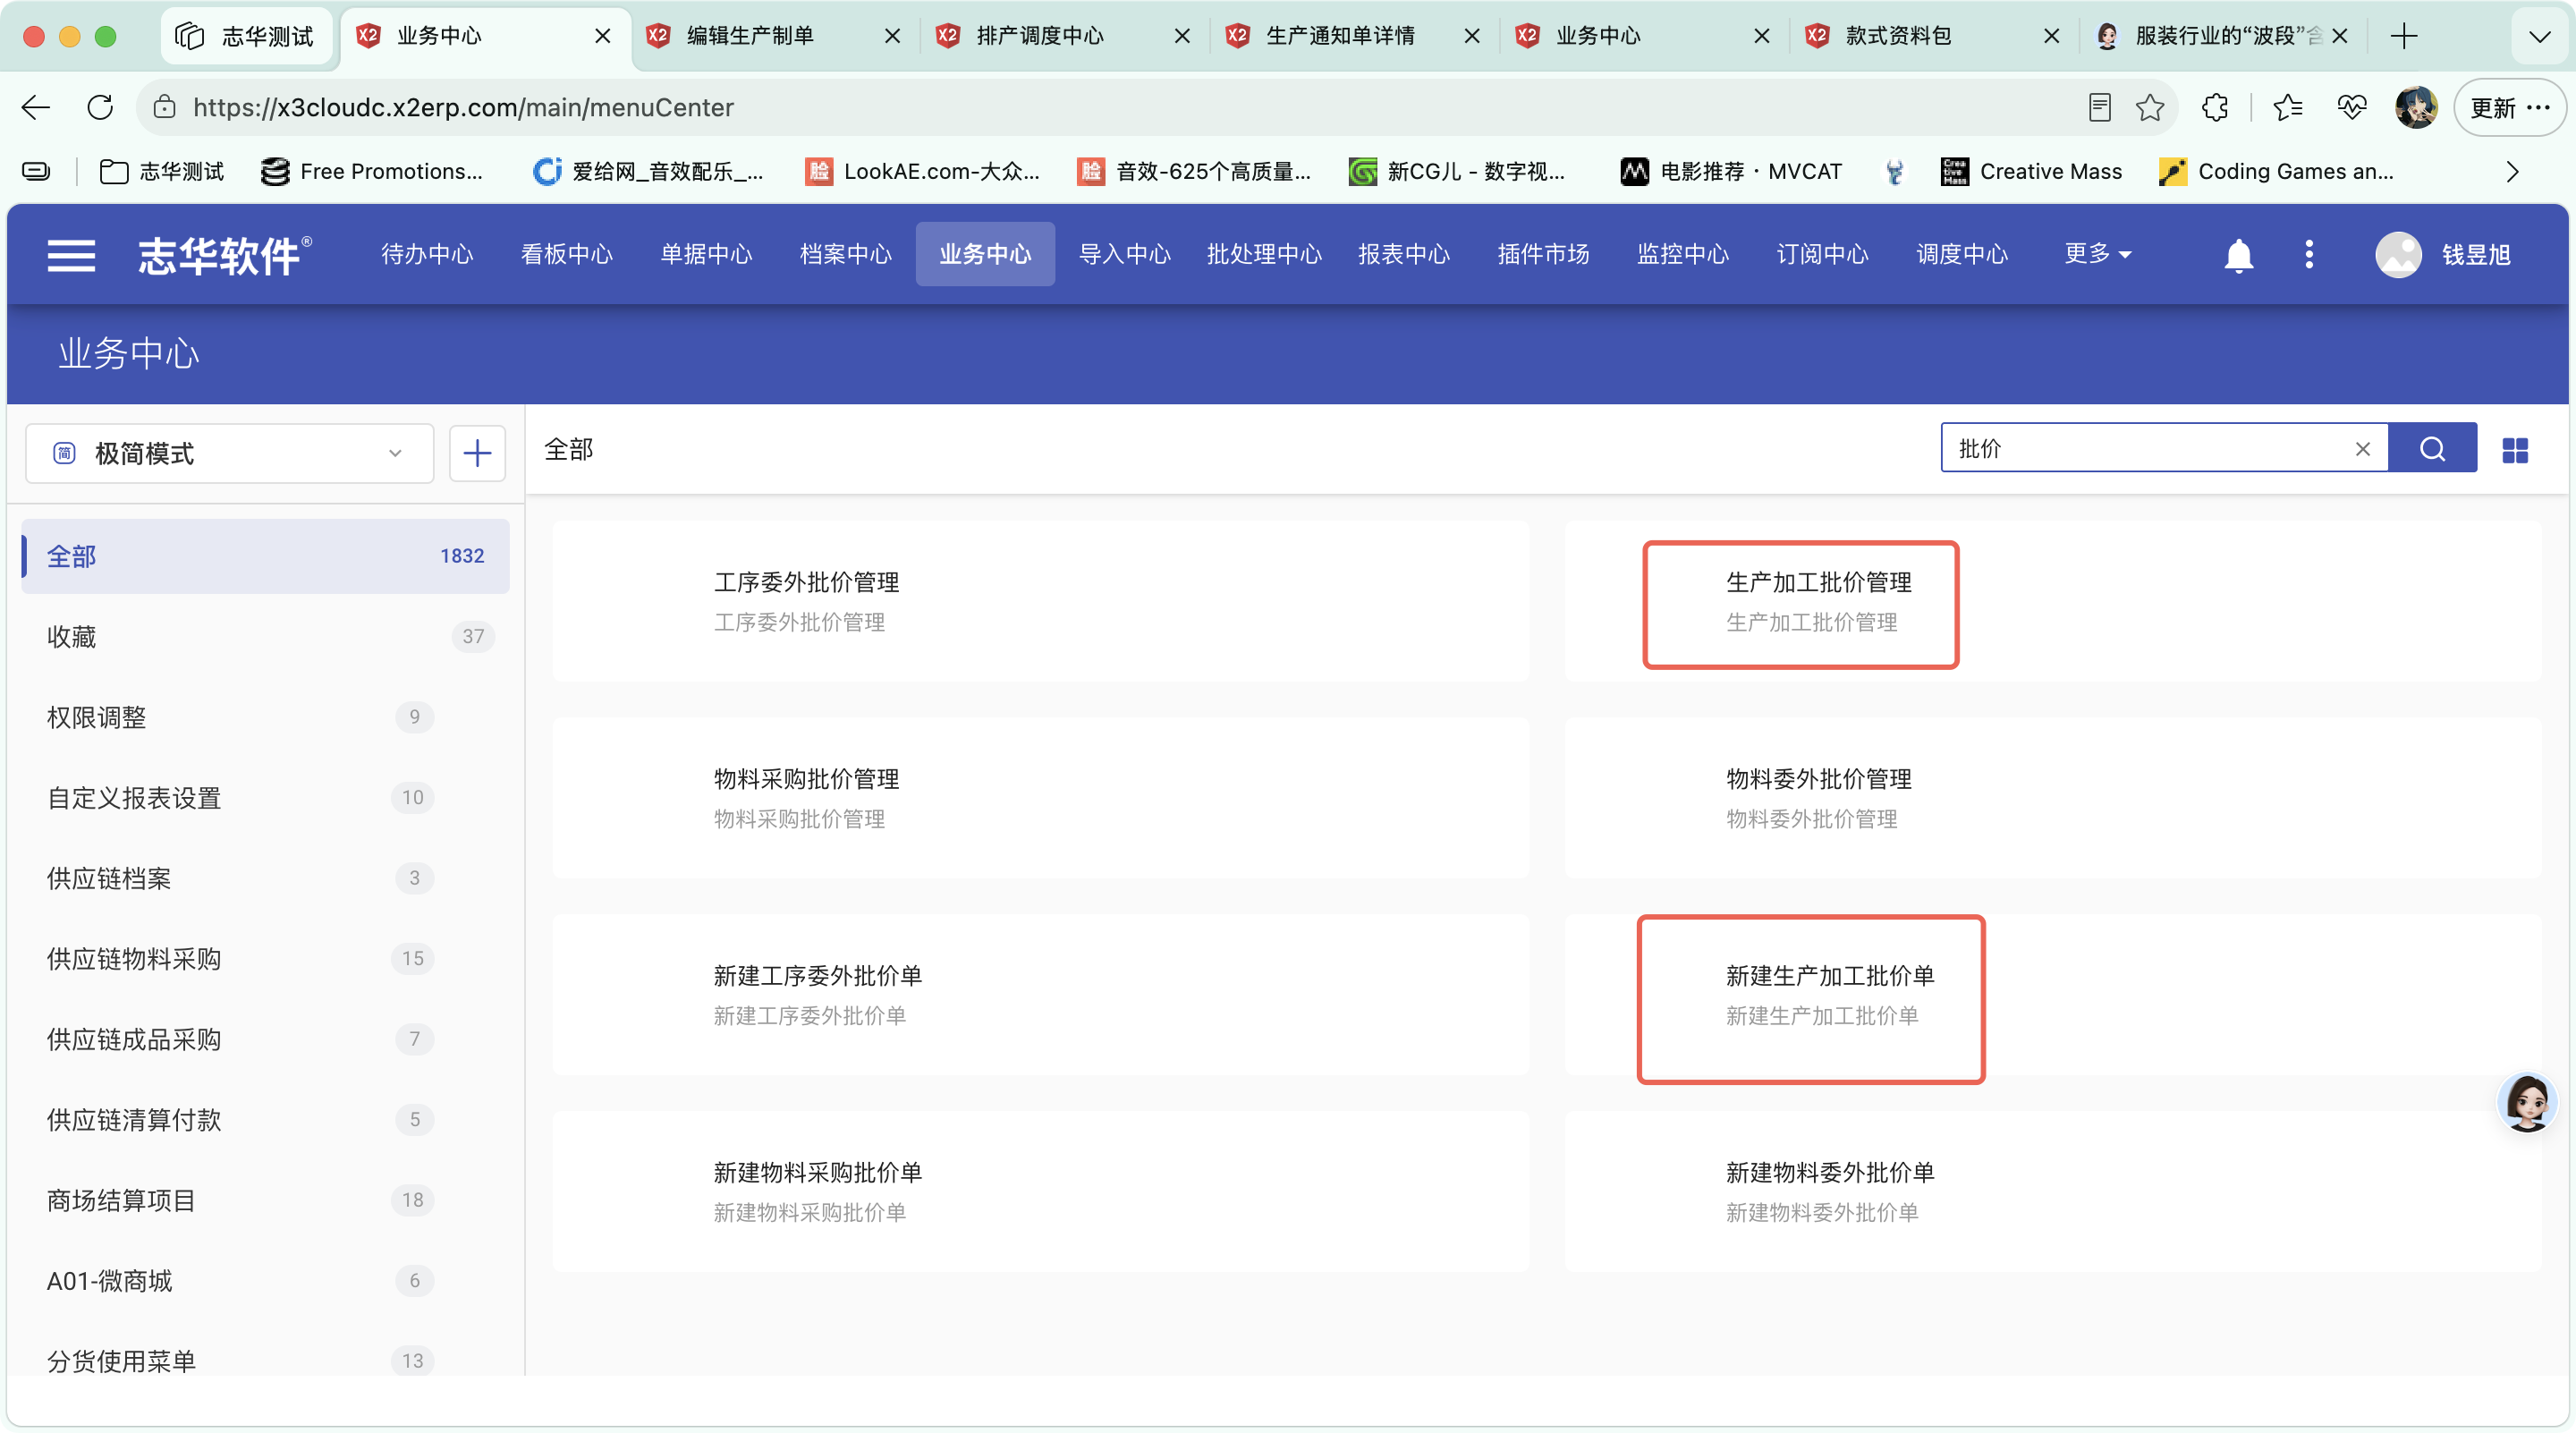This screenshot has width=2576, height=1433.
Task: Switch to the 款式资料包 browser tab
Action: 1934,36
